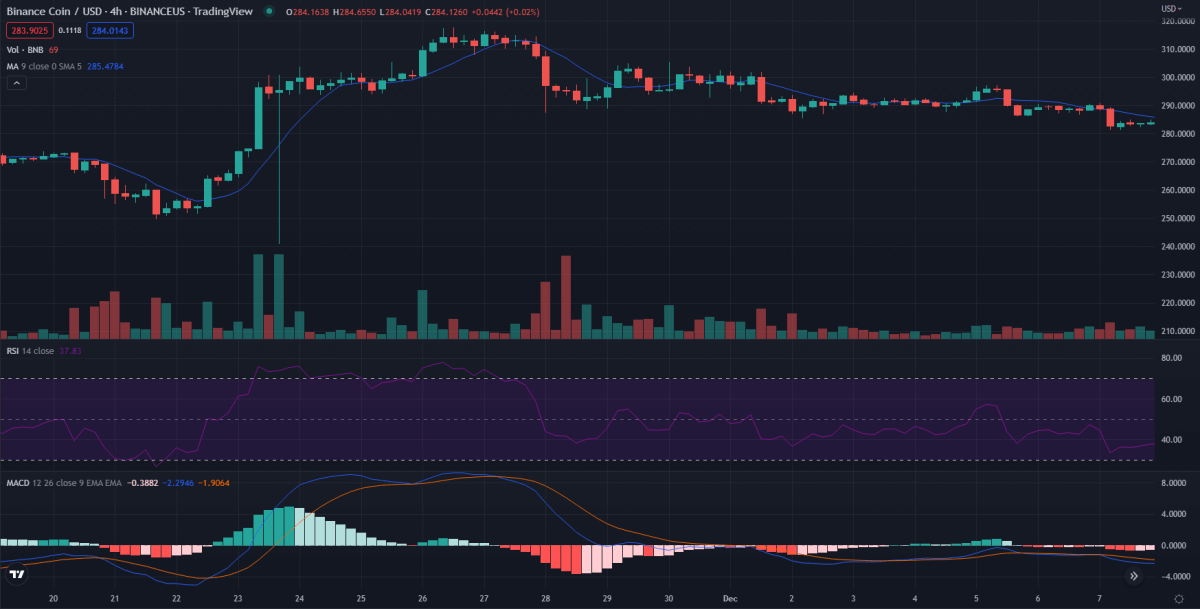Click the RSI 80.00 scale label
The height and width of the screenshot is (609, 1200).
[1172, 358]
